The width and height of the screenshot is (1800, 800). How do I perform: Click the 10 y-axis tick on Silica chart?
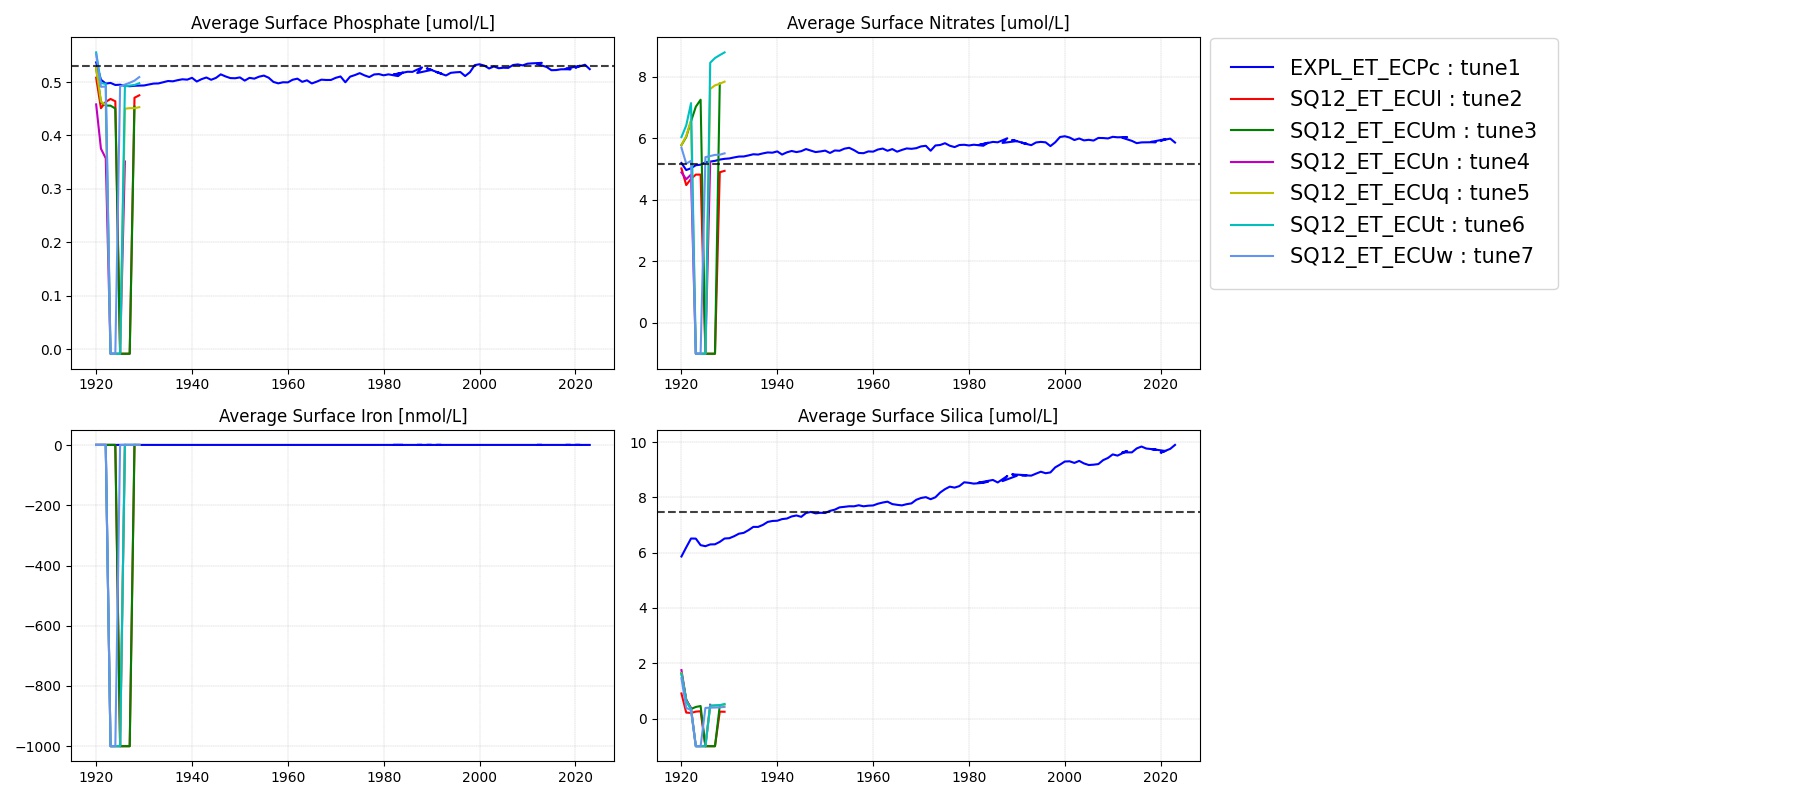tap(638, 443)
